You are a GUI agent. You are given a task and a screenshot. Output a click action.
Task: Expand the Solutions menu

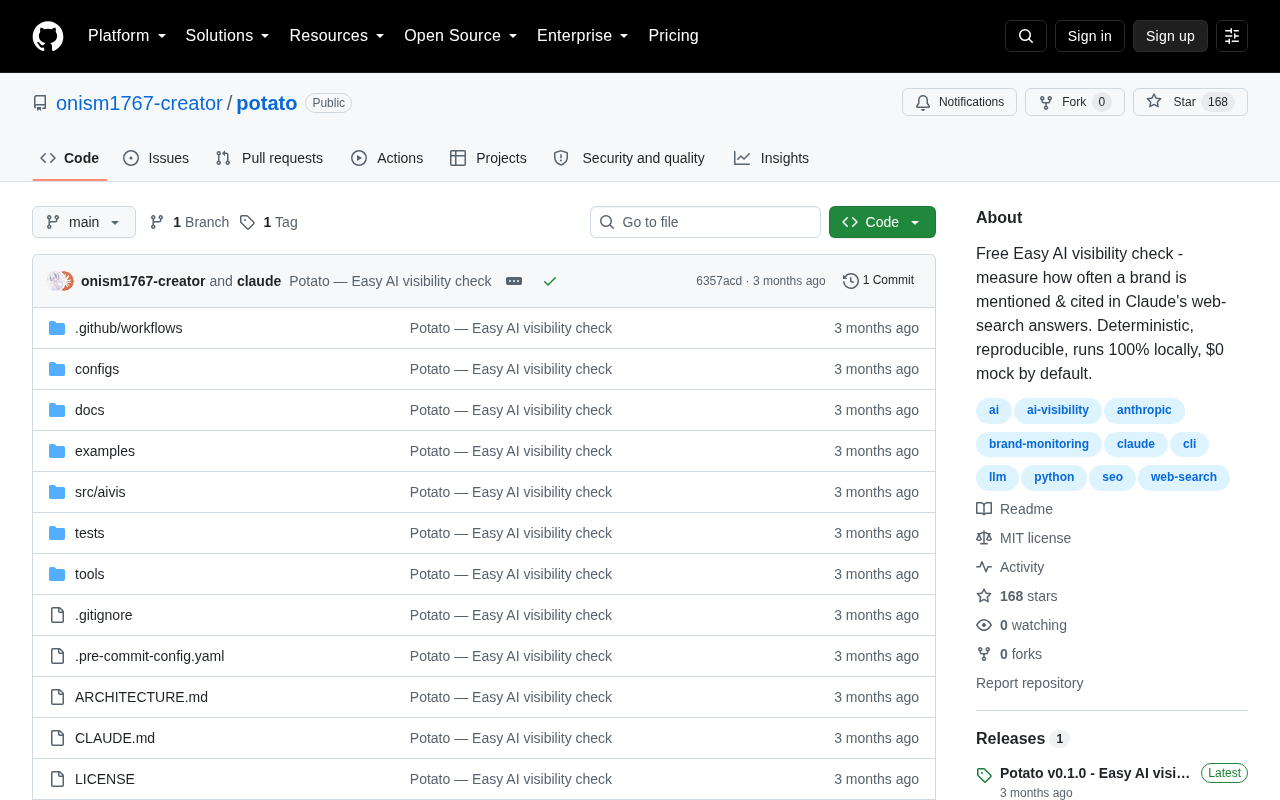[x=227, y=36]
